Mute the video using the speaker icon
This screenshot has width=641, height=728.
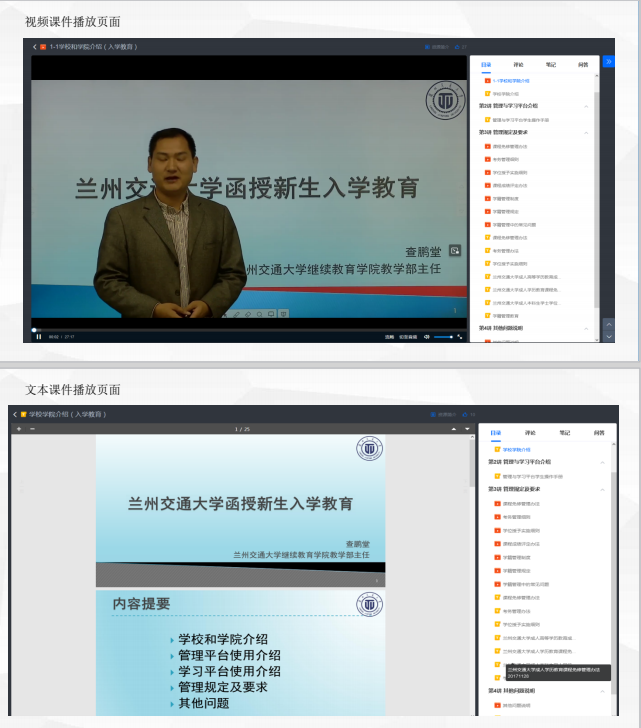click(x=427, y=337)
